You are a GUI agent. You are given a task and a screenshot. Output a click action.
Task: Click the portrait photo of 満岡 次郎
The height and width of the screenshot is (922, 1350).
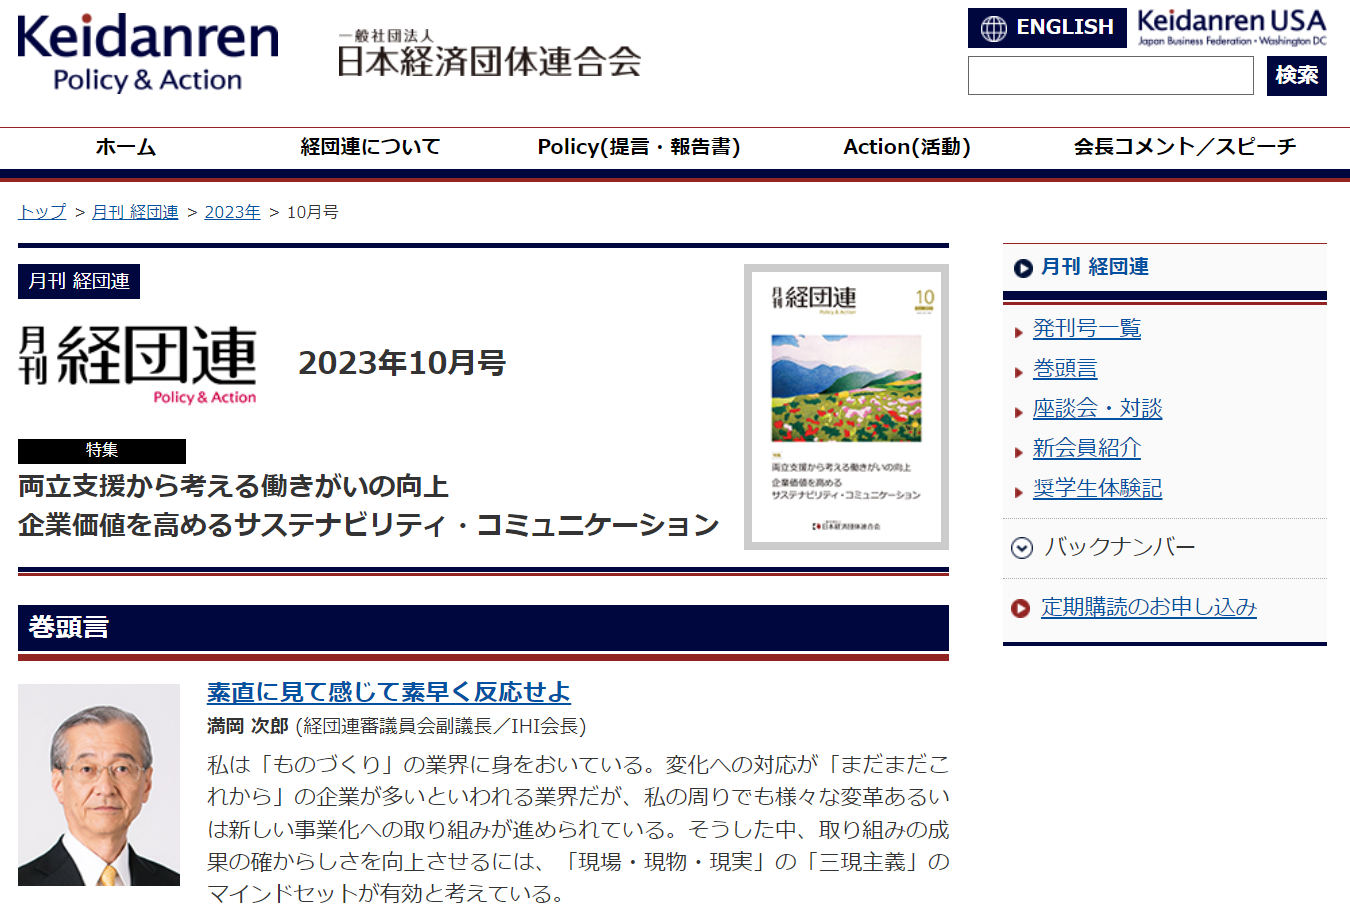99,785
